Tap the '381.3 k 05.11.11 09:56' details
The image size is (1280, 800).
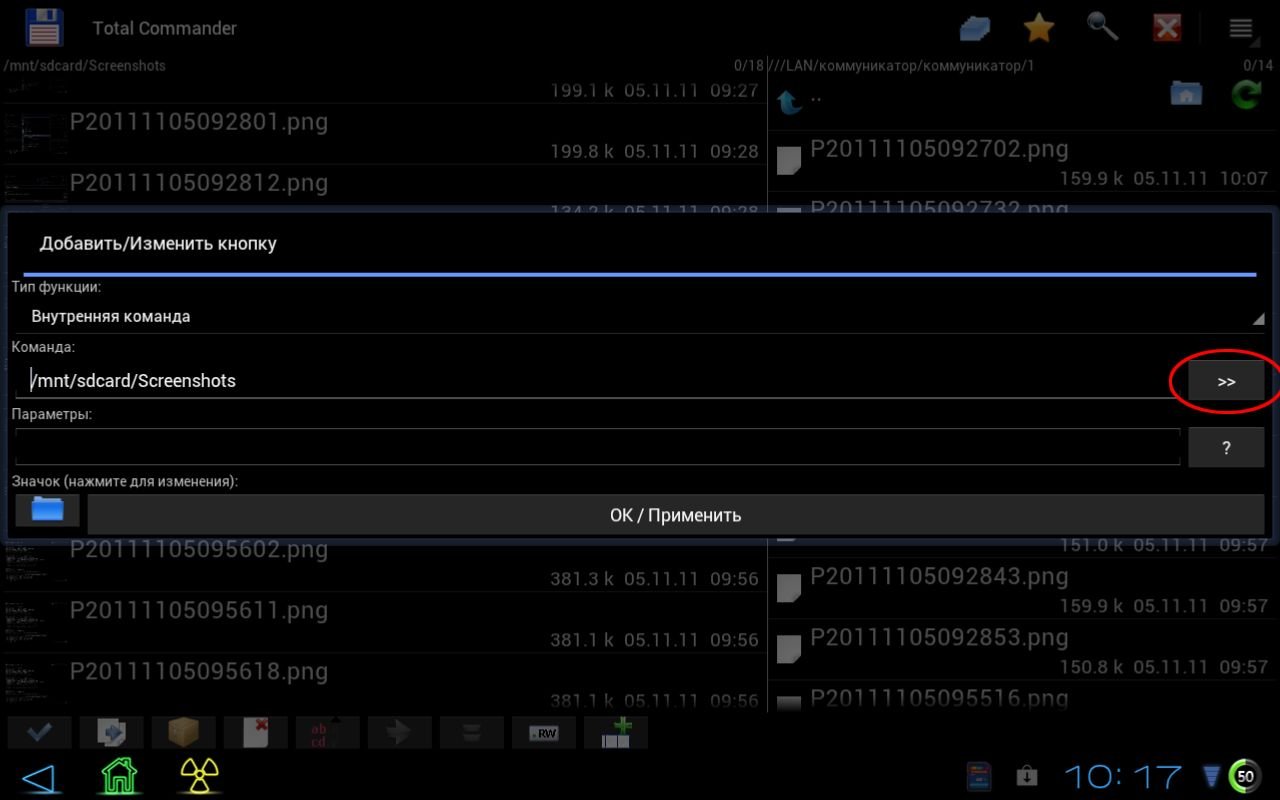click(654, 579)
